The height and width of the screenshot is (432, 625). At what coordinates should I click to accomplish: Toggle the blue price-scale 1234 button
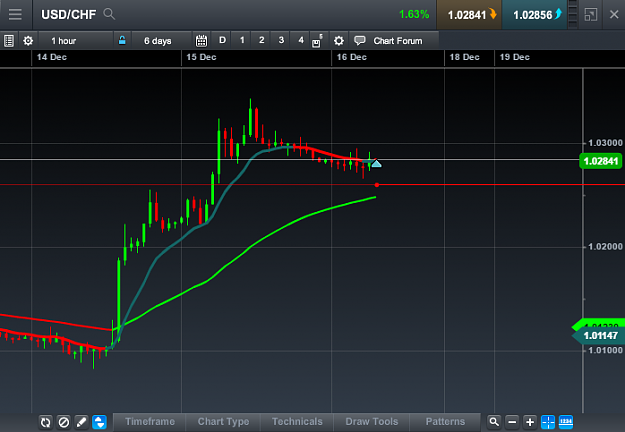(566, 422)
